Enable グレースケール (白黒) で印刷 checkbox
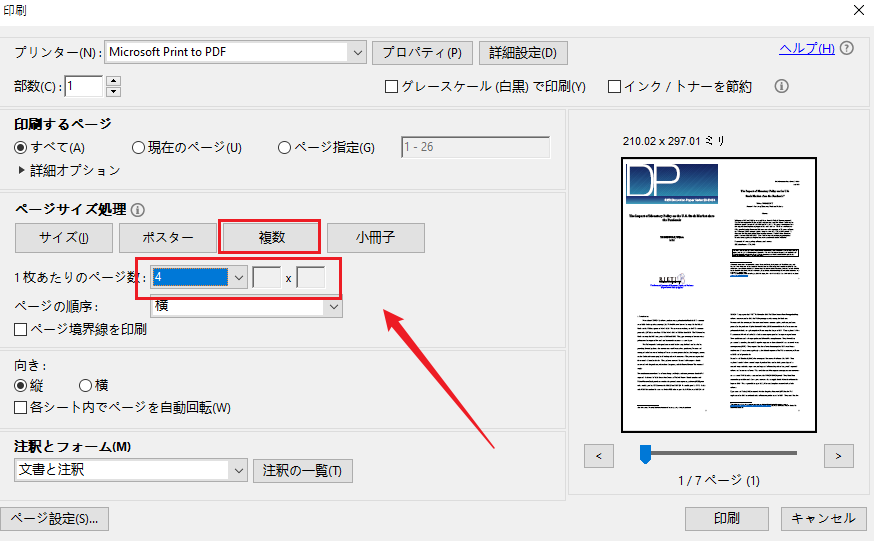The width and height of the screenshot is (874, 541). (x=391, y=86)
